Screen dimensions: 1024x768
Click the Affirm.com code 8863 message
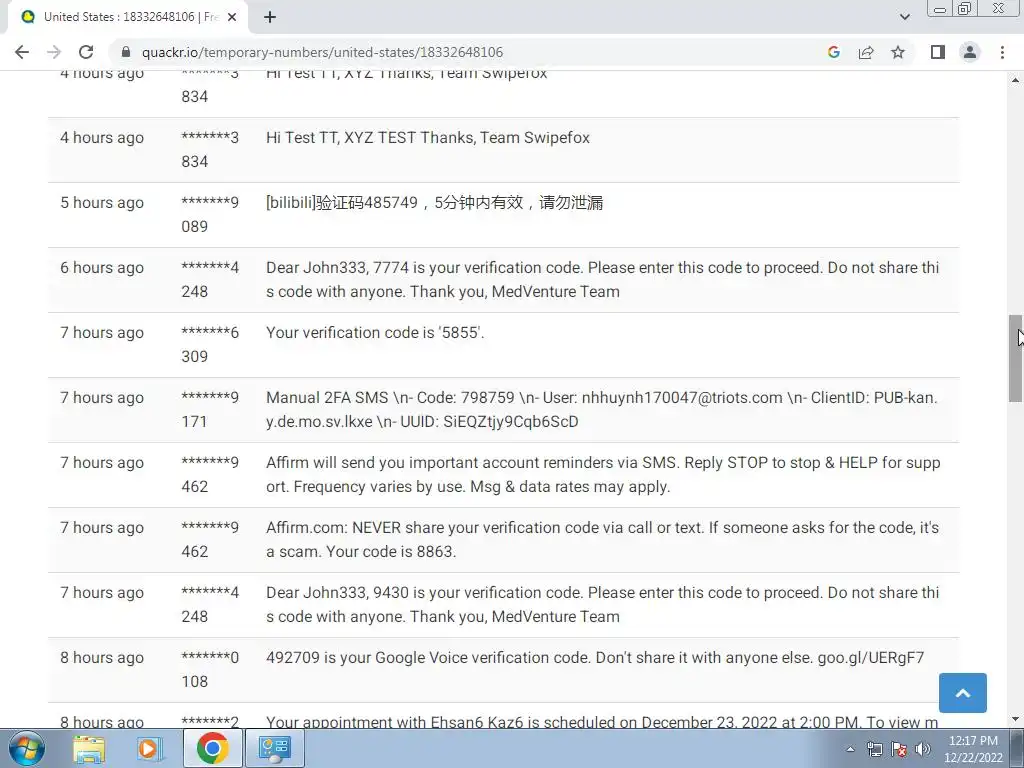pyautogui.click(x=602, y=539)
